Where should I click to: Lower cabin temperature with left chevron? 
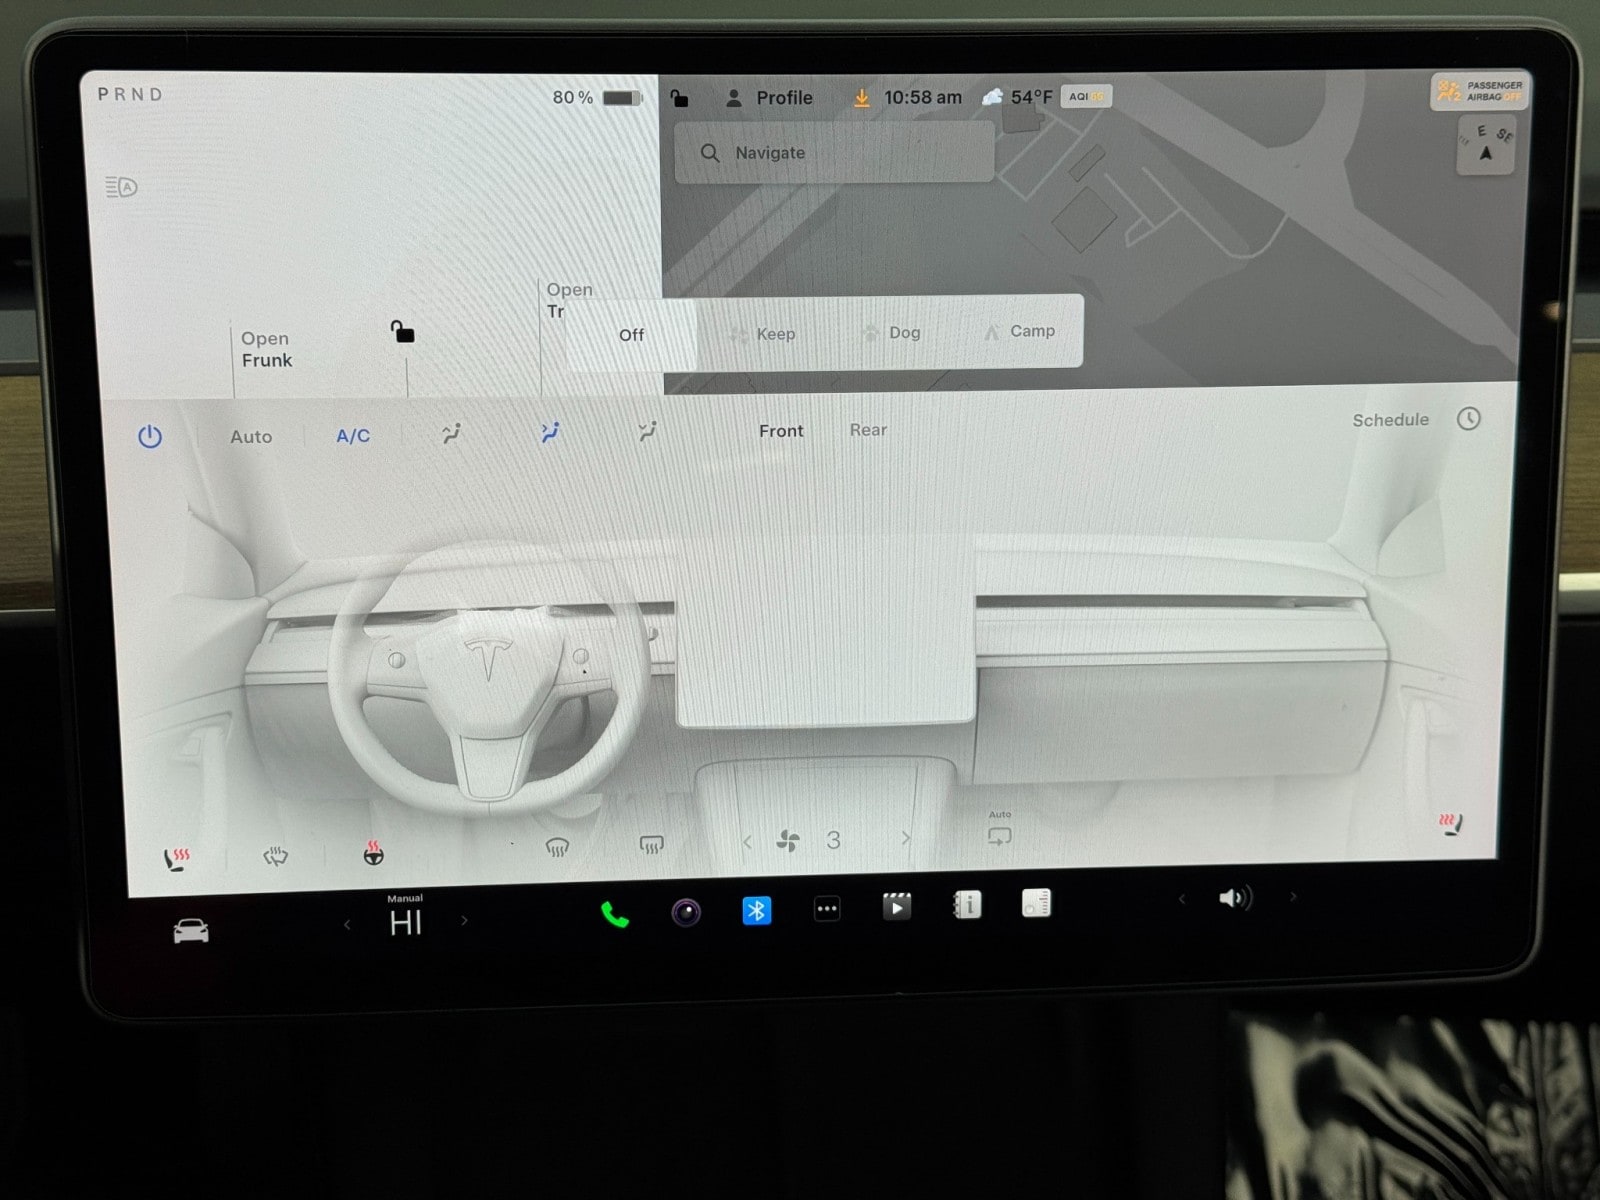[x=347, y=924]
